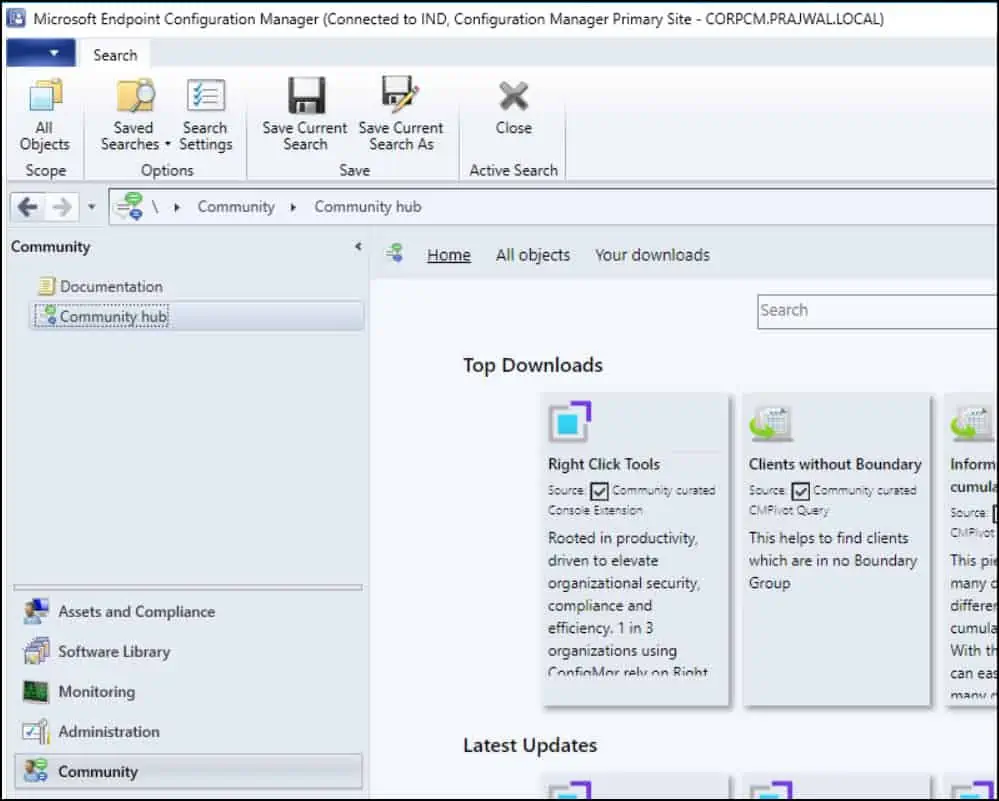
Task: Click the Console Extension type label
Action: (x=595, y=510)
